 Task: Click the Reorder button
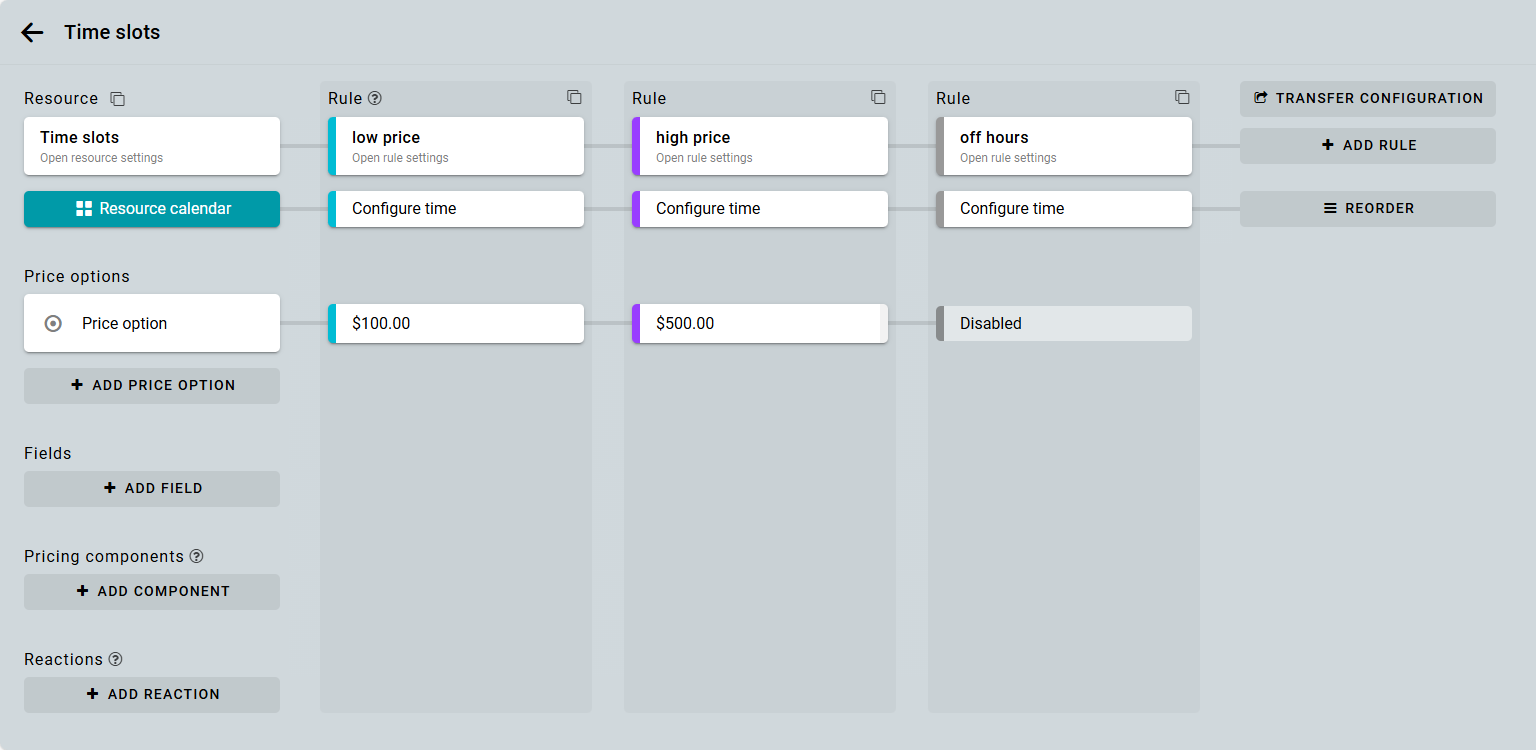(1367, 209)
